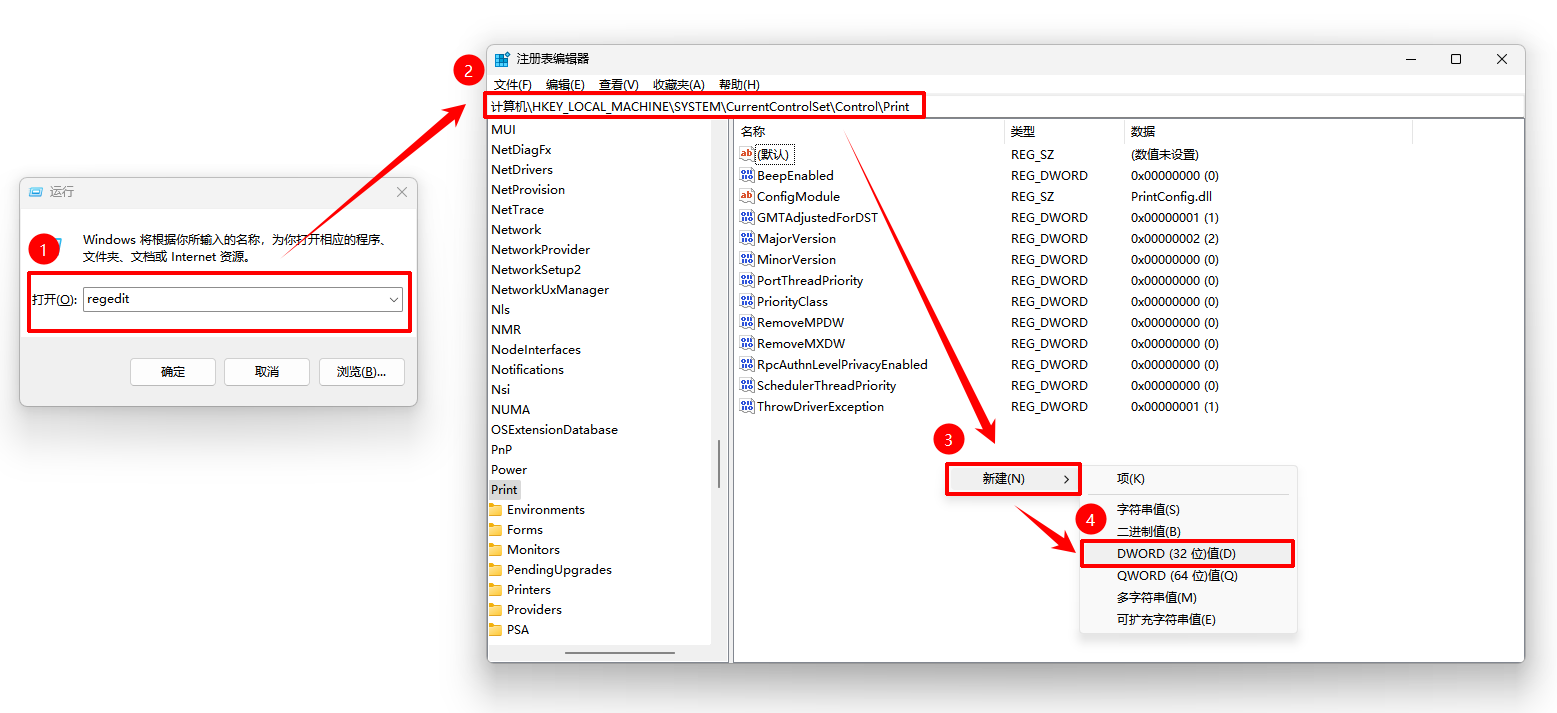Click the 确定 button in Run dialog

point(173,372)
